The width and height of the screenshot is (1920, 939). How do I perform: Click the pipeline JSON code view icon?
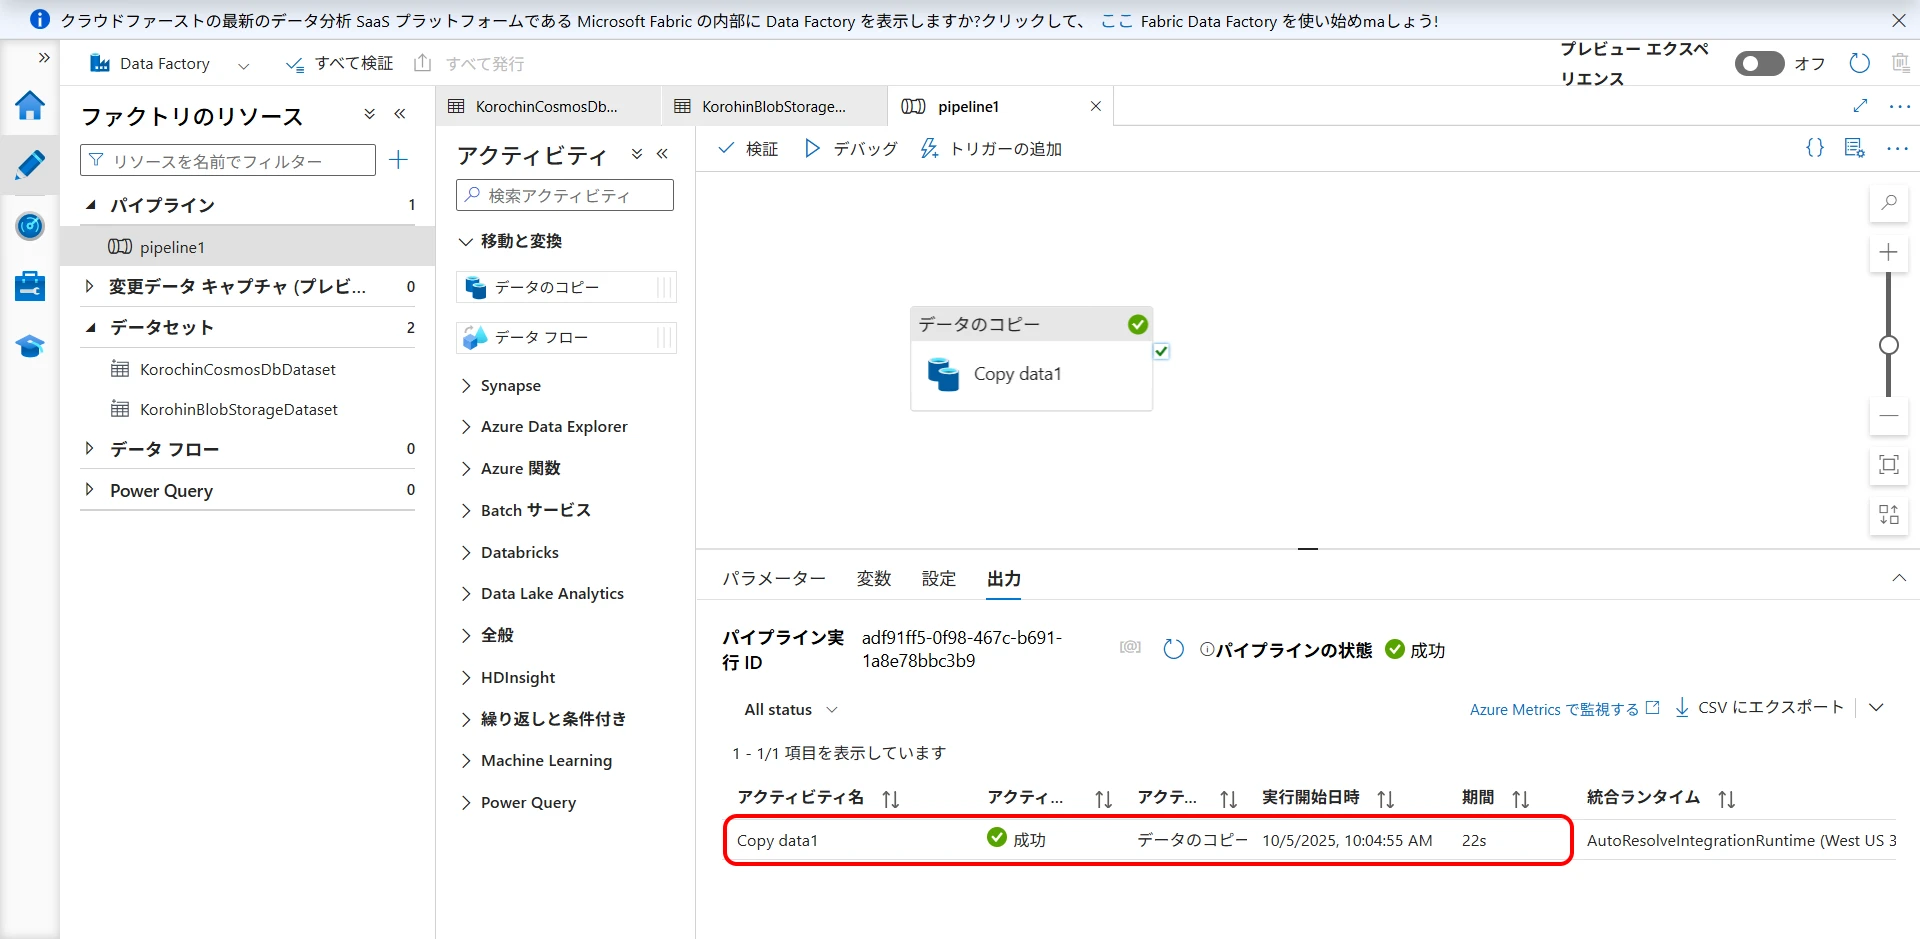[x=1814, y=148]
